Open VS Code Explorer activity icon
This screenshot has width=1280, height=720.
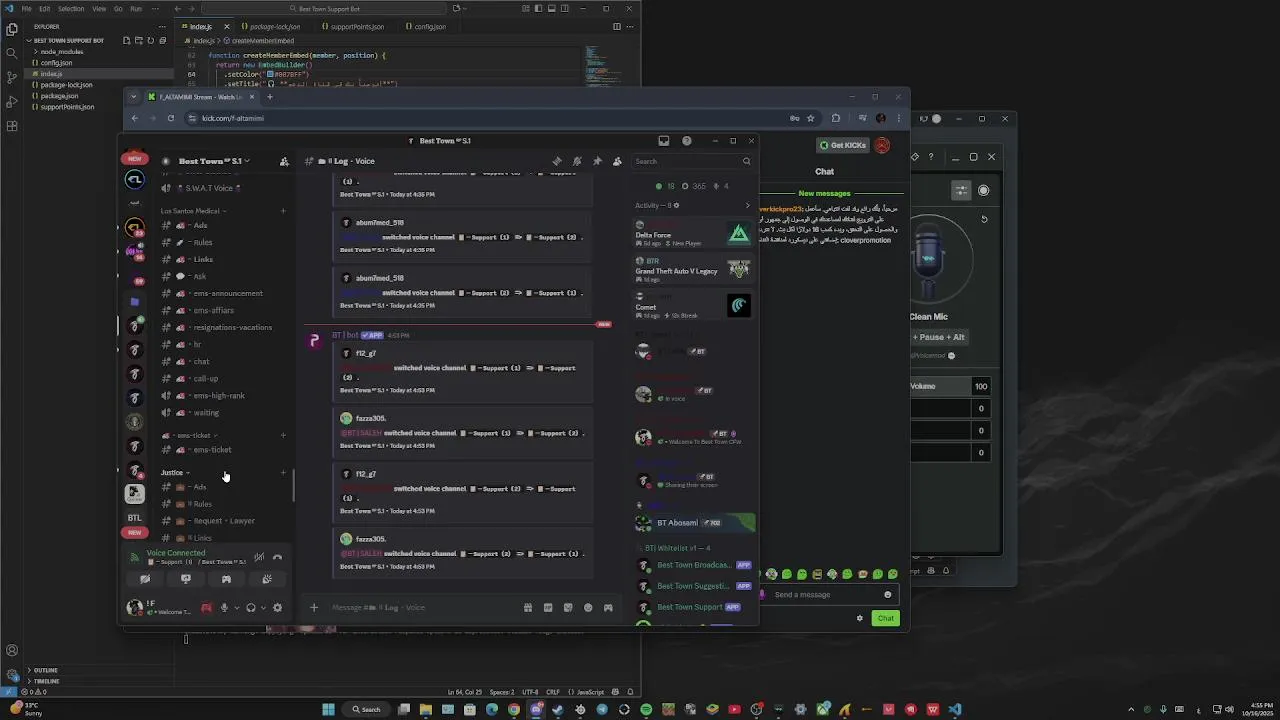pyautogui.click(x=12, y=30)
